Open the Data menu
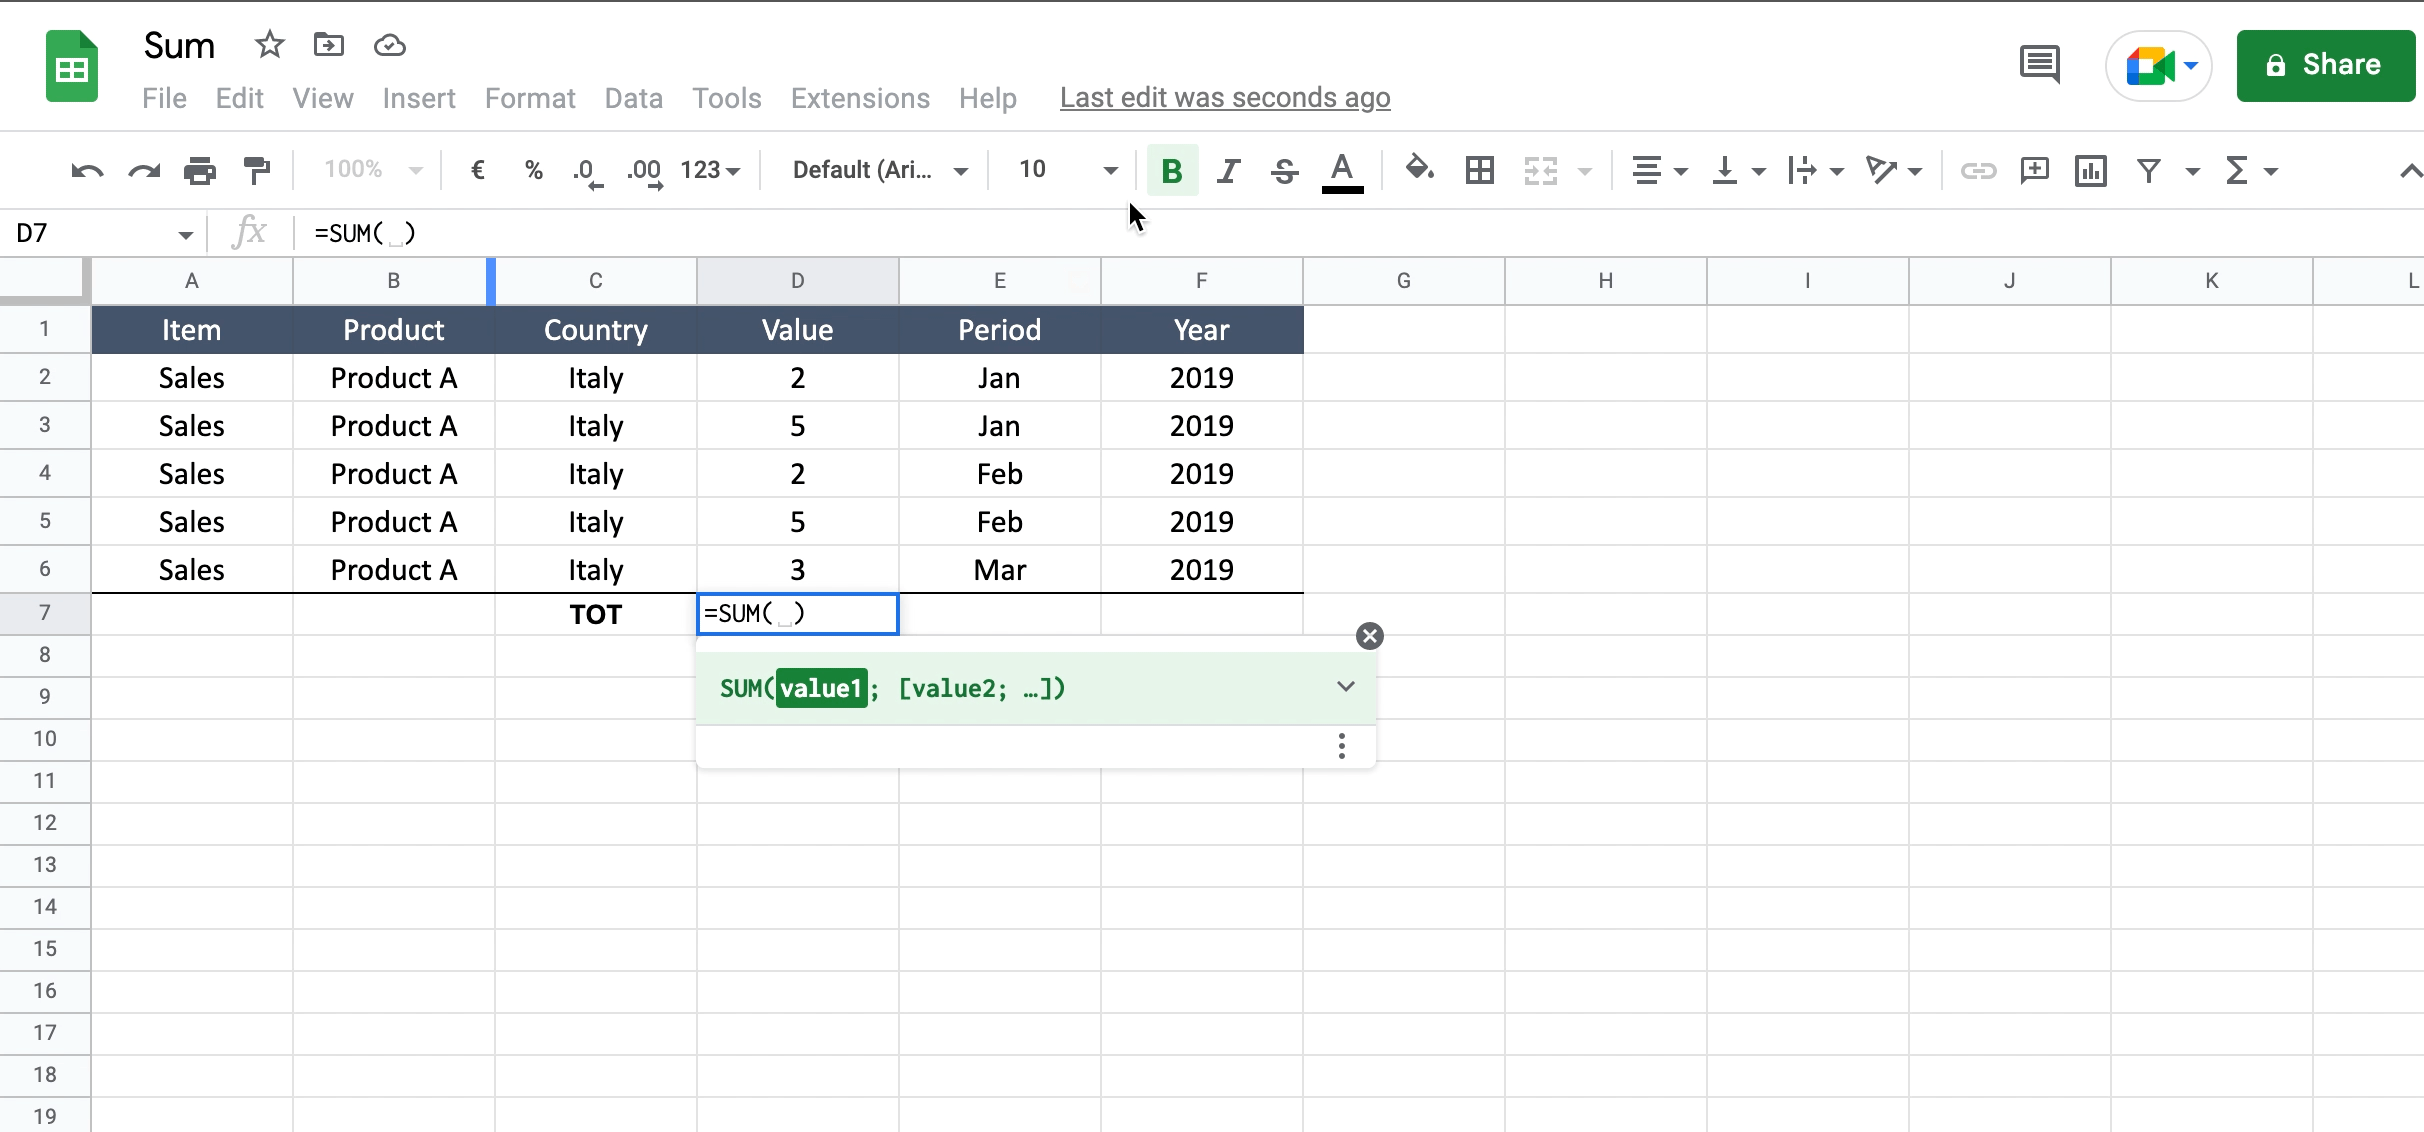 [633, 98]
